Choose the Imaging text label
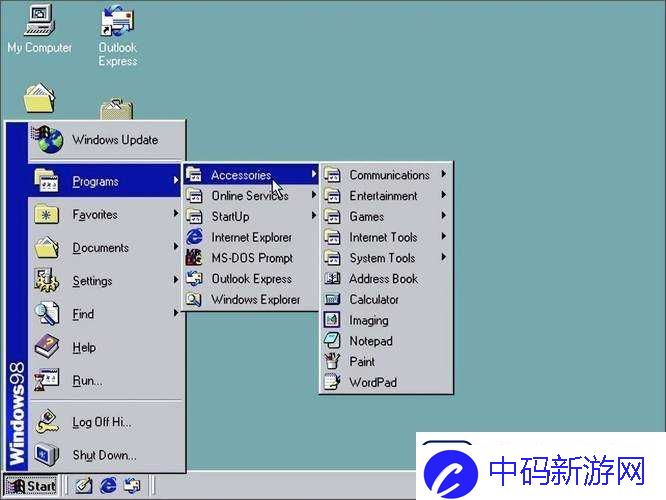The width and height of the screenshot is (666, 500). tap(369, 320)
